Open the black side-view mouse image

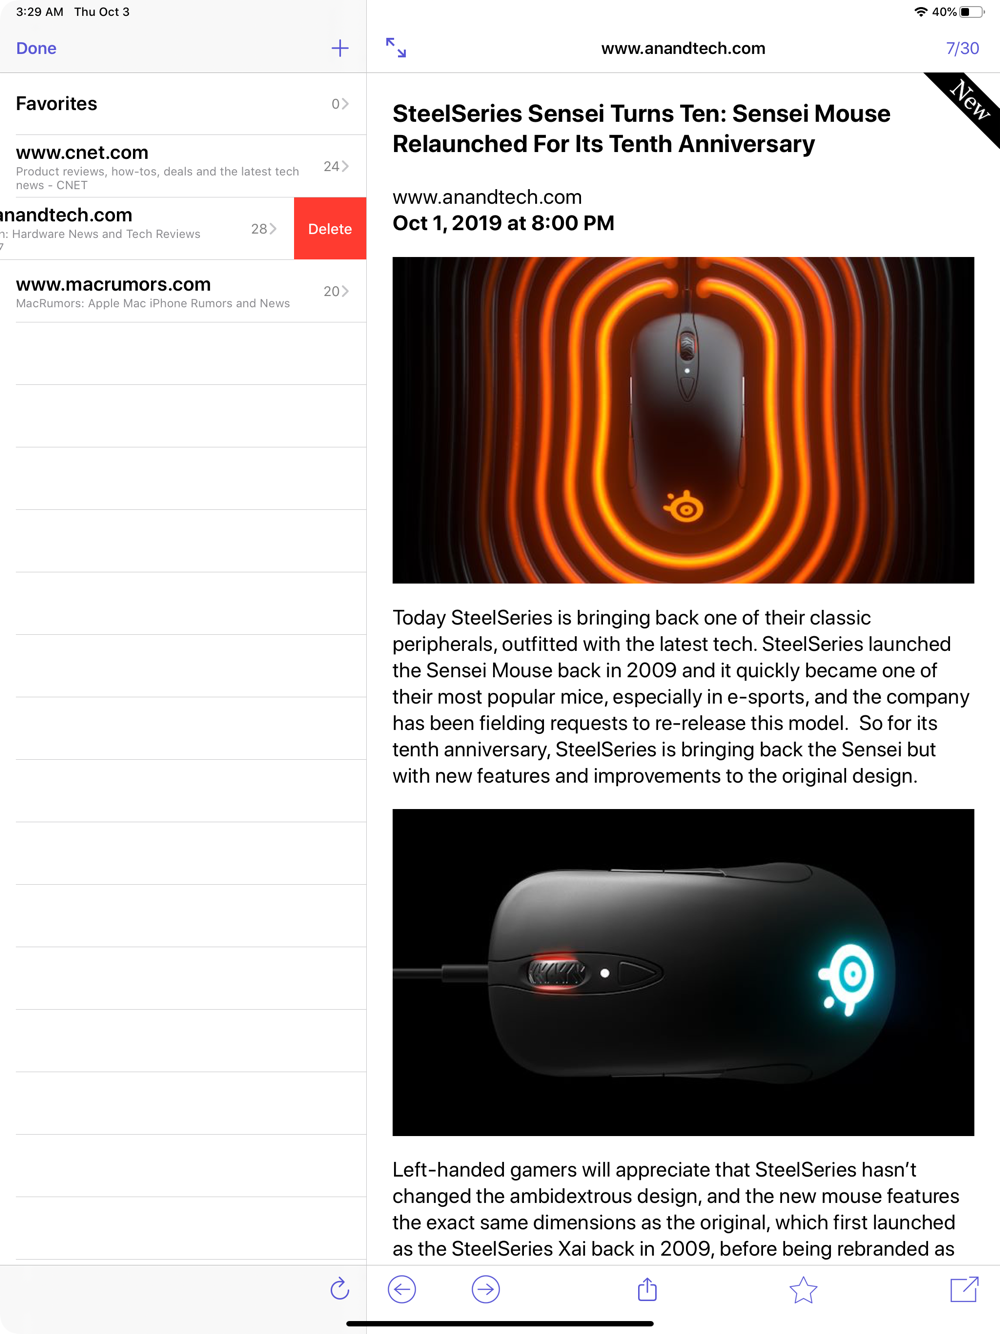(683, 972)
